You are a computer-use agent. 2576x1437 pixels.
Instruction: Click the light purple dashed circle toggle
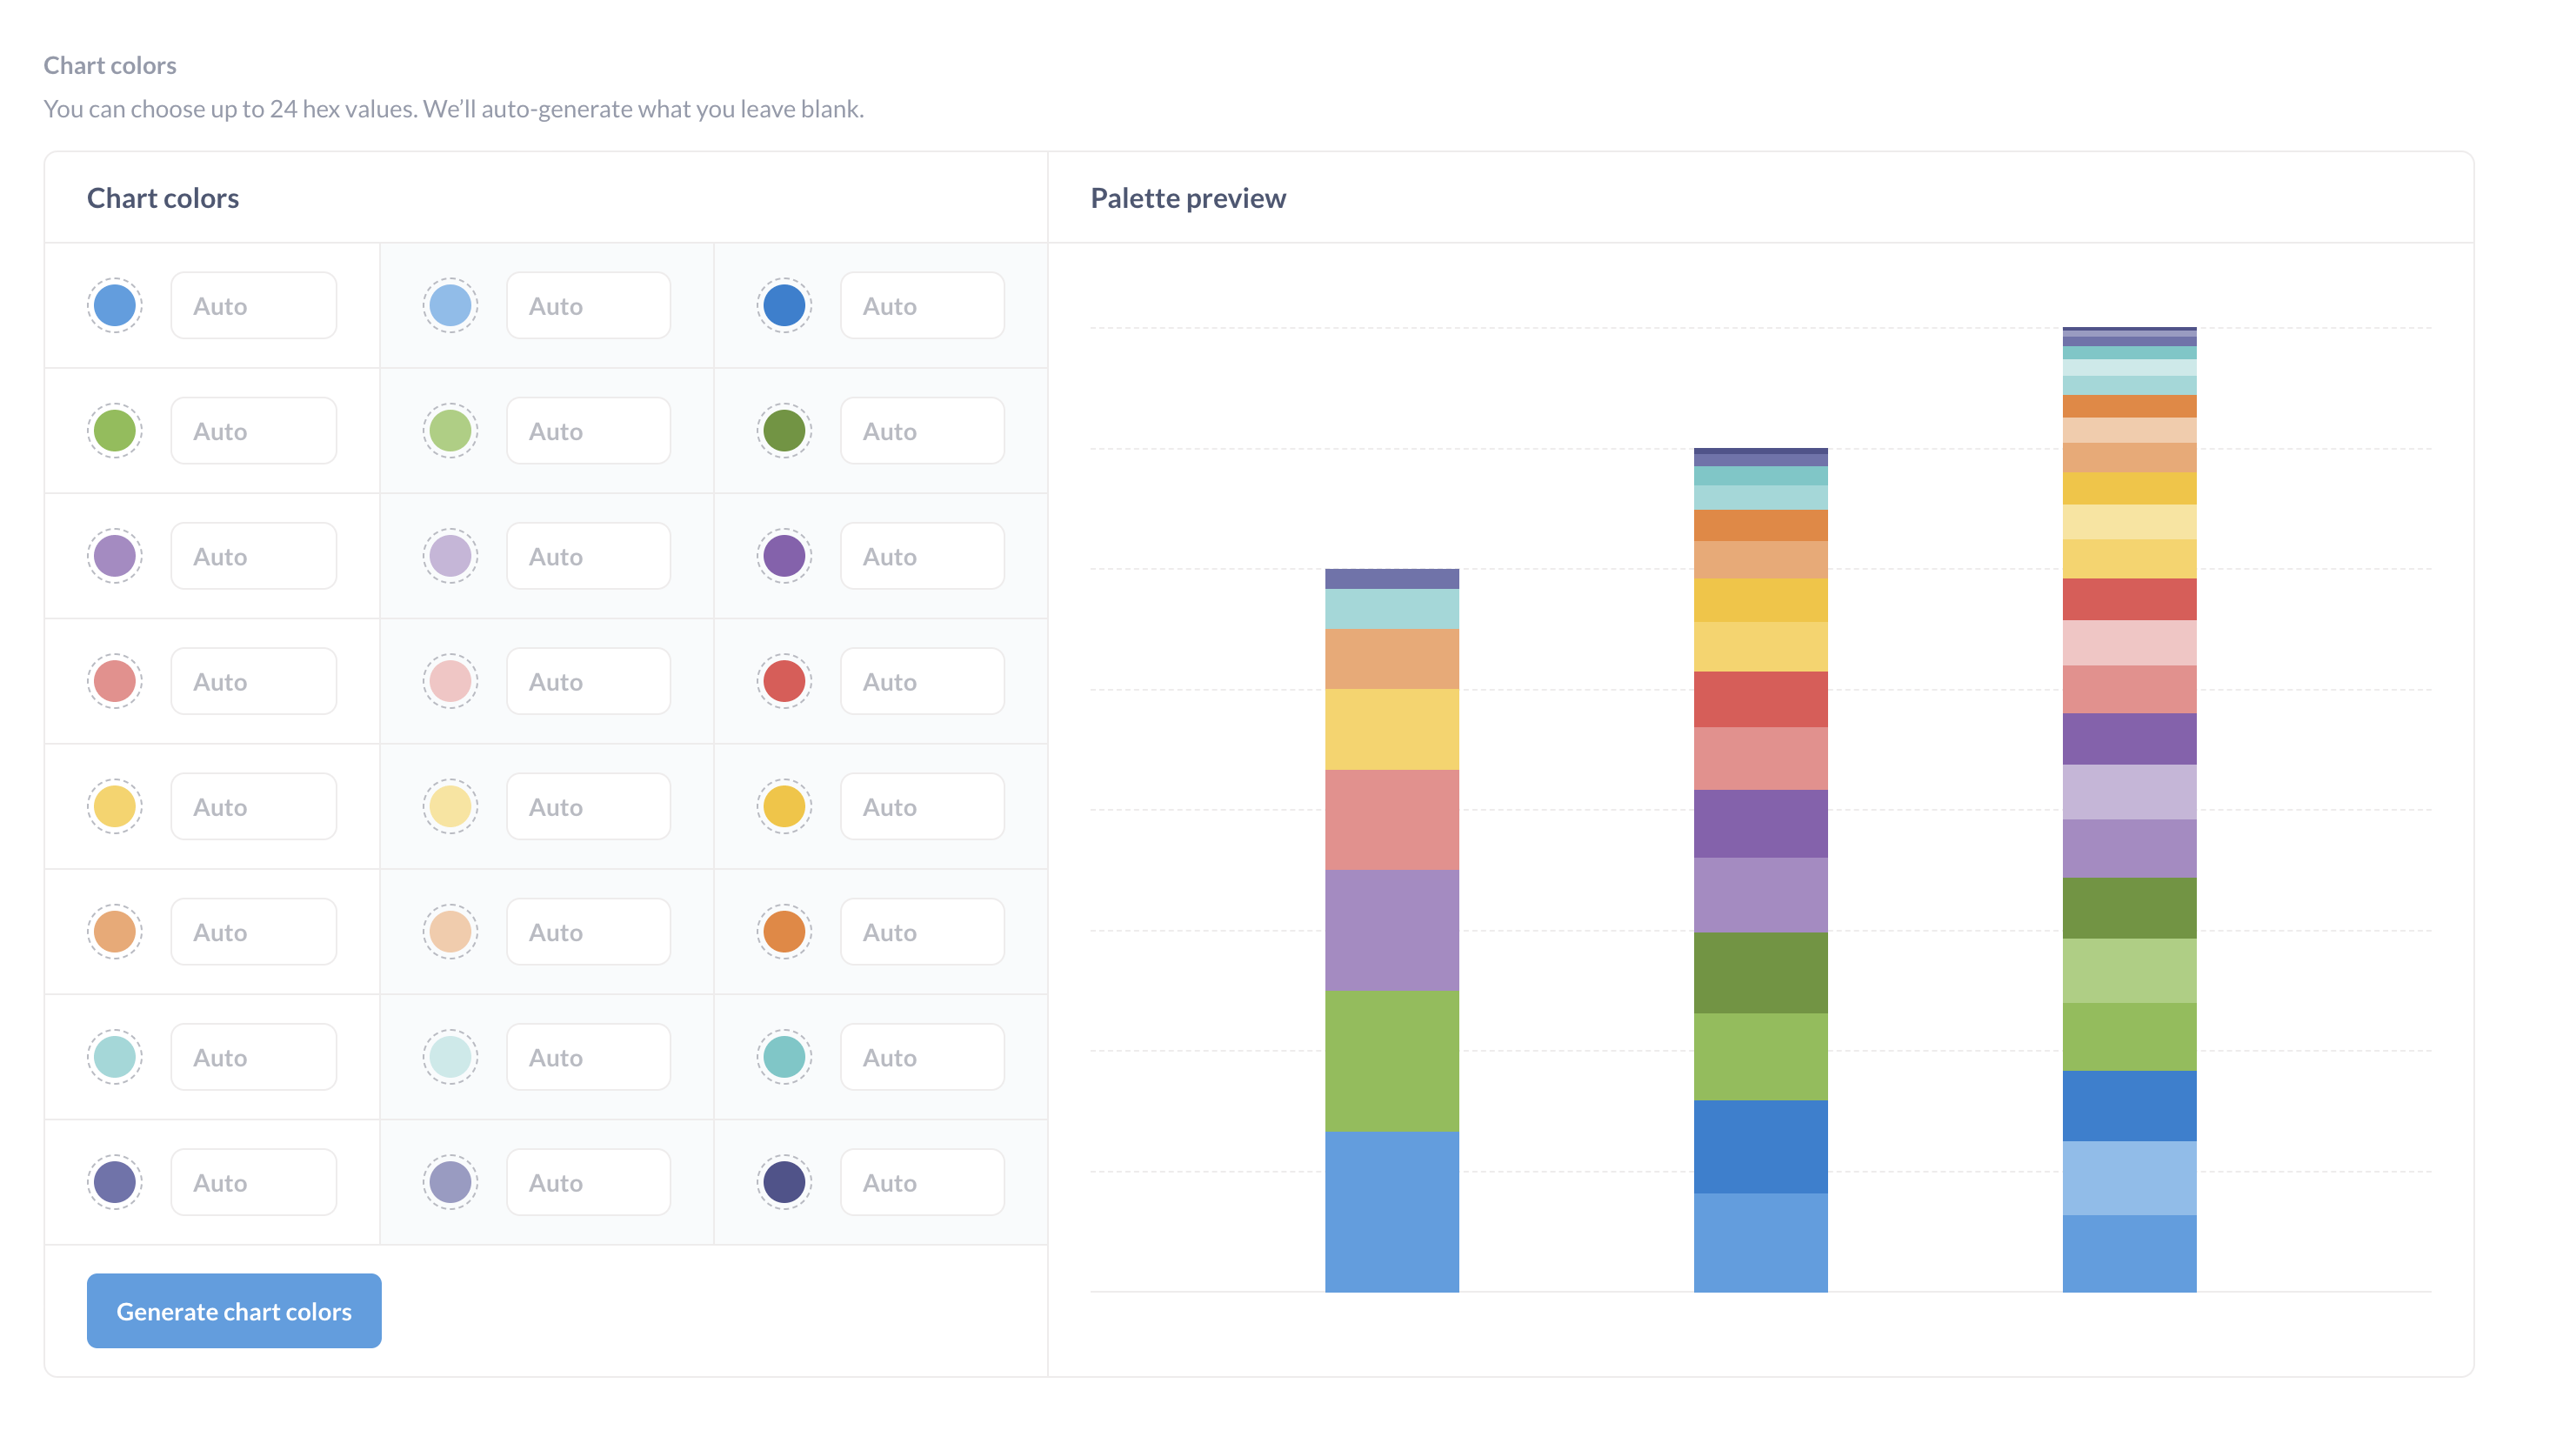450,556
